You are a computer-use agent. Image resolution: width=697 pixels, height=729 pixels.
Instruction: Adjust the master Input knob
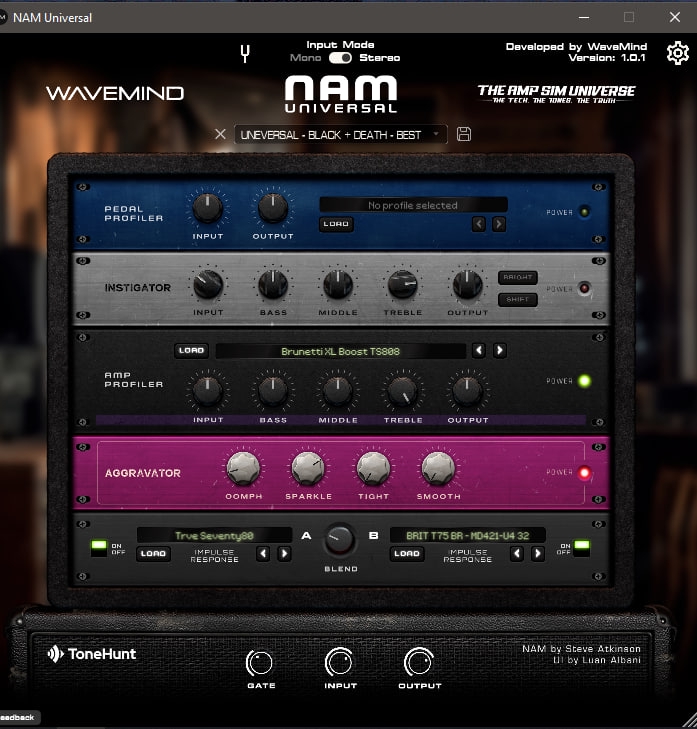pyautogui.click(x=339, y=663)
